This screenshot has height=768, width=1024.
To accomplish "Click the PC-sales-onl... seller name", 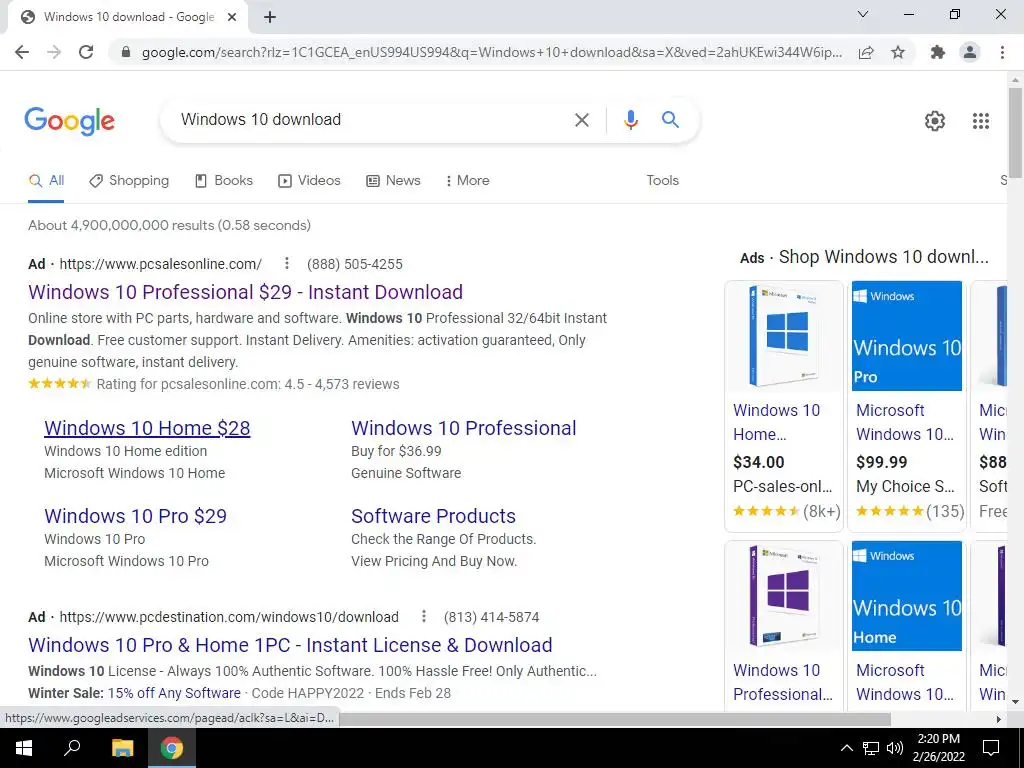I will coord(782,487).
